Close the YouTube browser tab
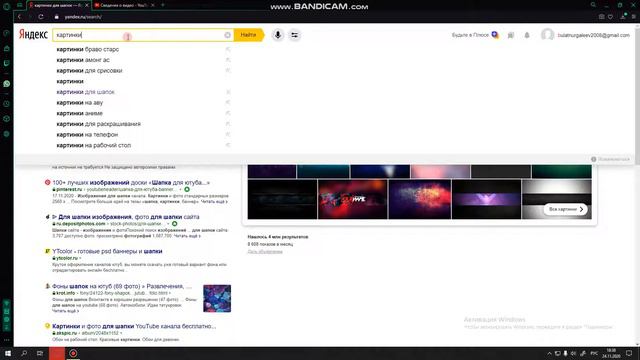 point(153,5)
